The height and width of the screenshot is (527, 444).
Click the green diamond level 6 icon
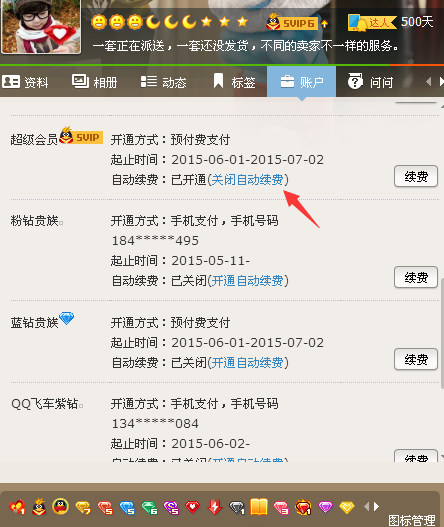pyautogui.click(x=149, y=508)
